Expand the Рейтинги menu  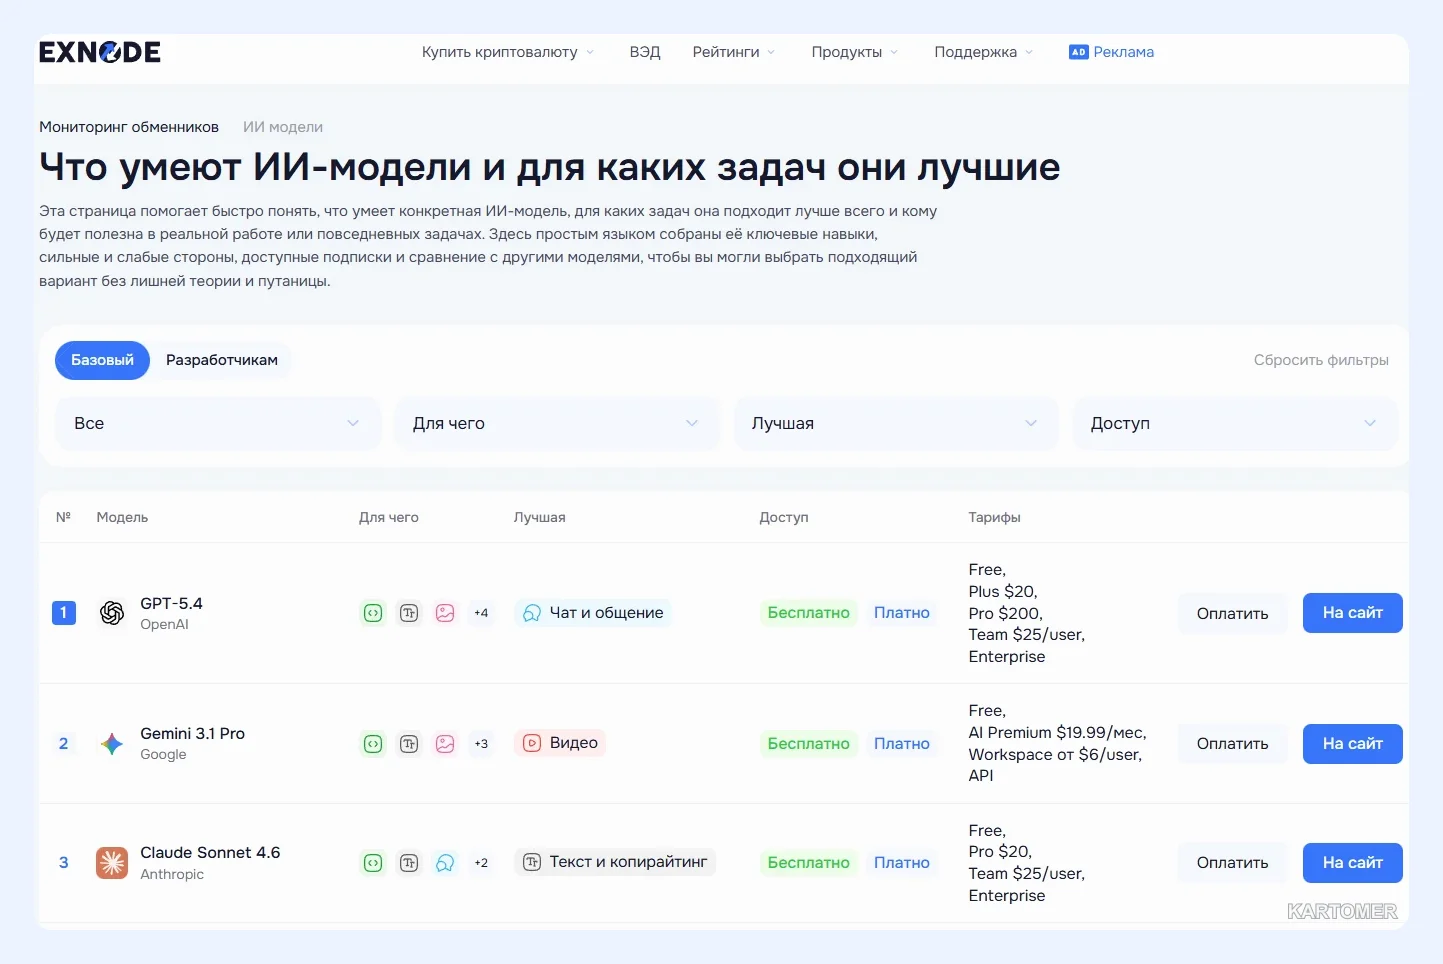coord(734,52)
